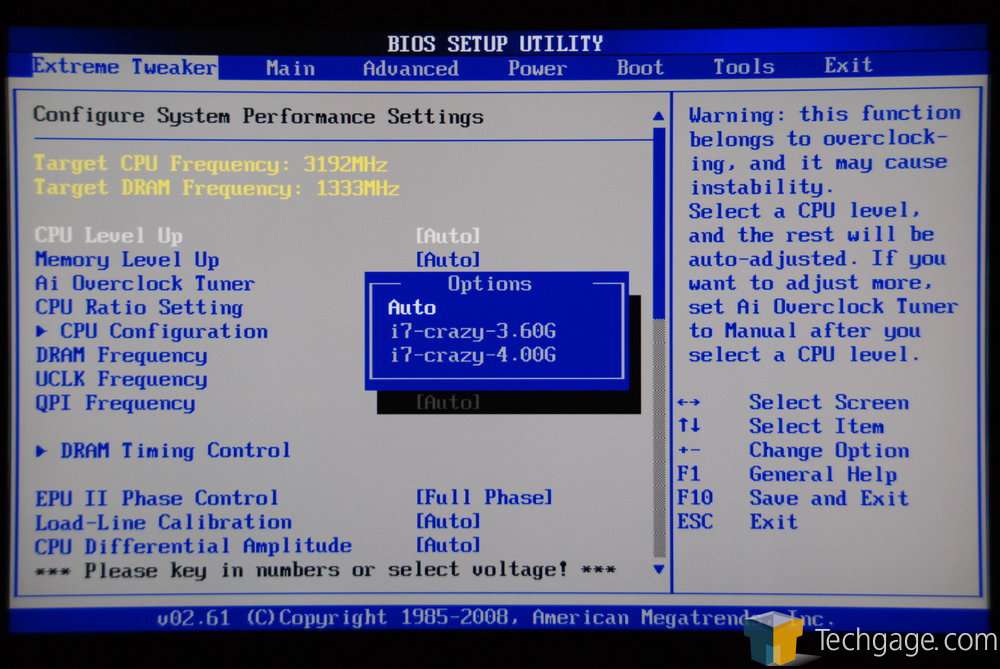Select the i7-crazy-4.00G option
Image resolution: width=1000 pixels, height=669 pixels.
pyautogui.click(x=473, y=355)
